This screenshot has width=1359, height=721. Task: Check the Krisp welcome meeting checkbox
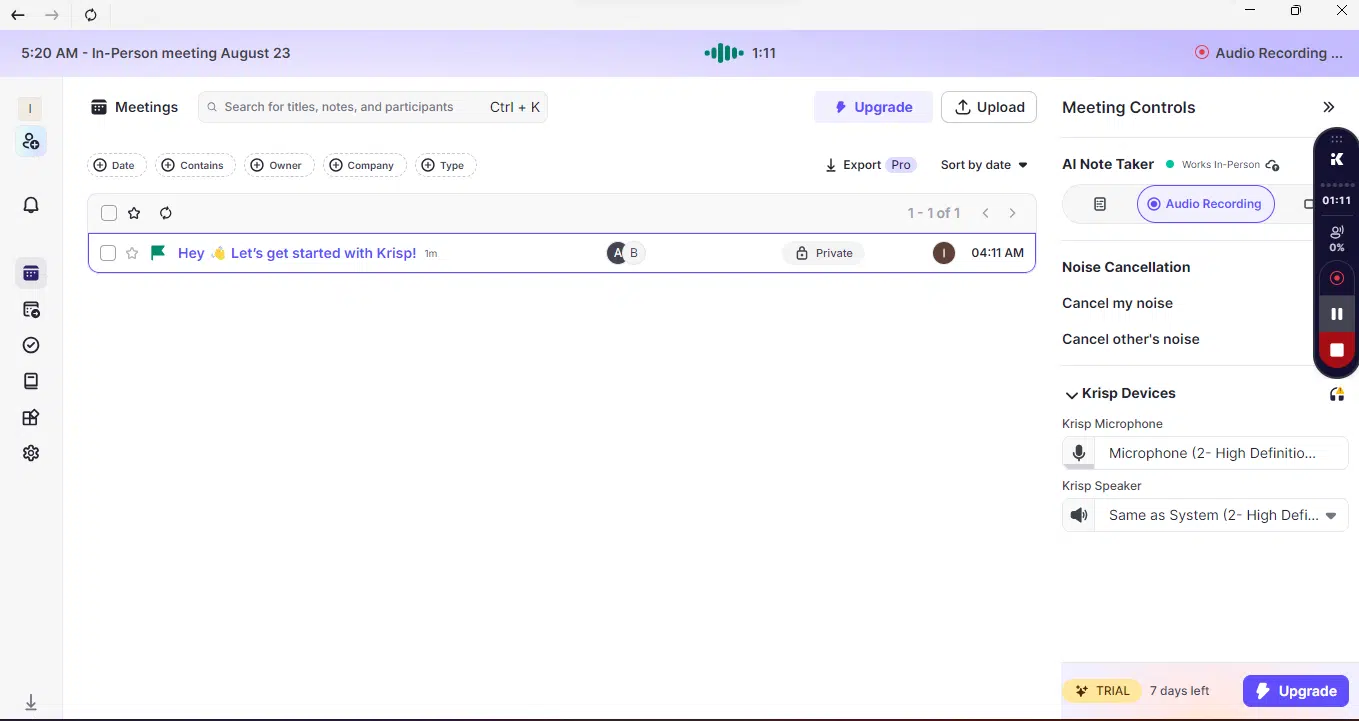(108, 253)
